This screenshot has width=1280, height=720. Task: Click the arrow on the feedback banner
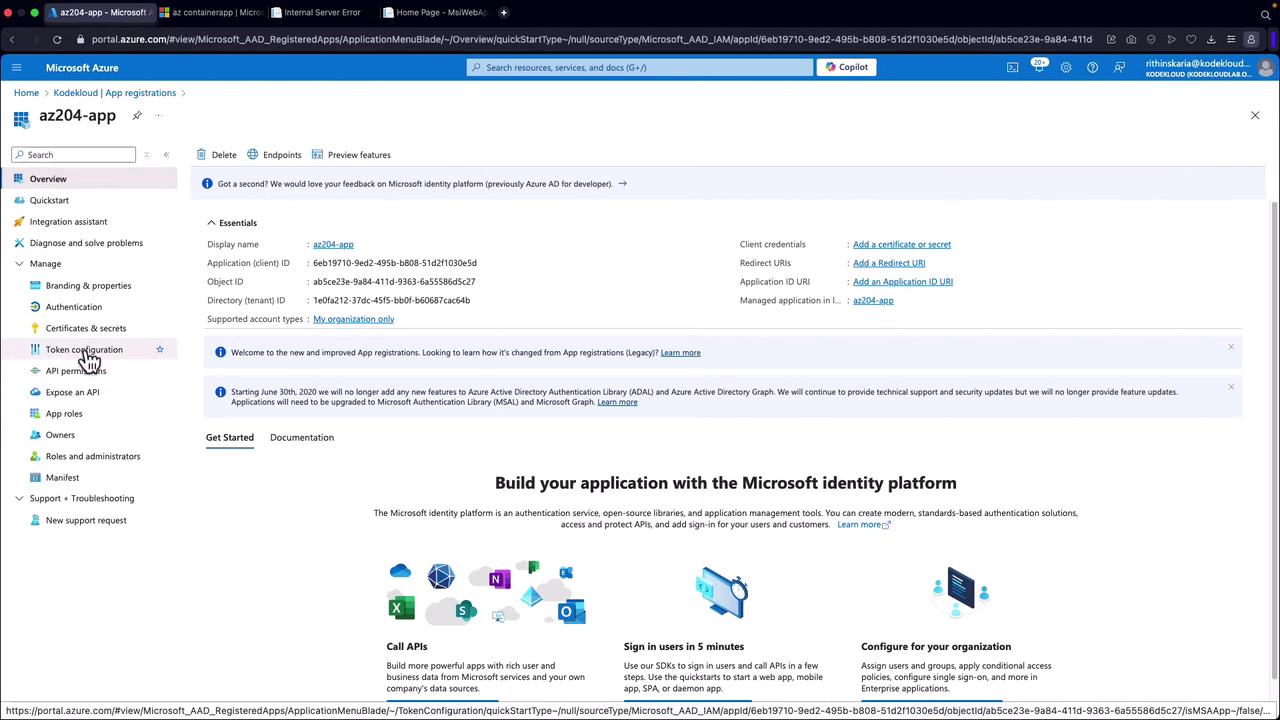[622, 184]
